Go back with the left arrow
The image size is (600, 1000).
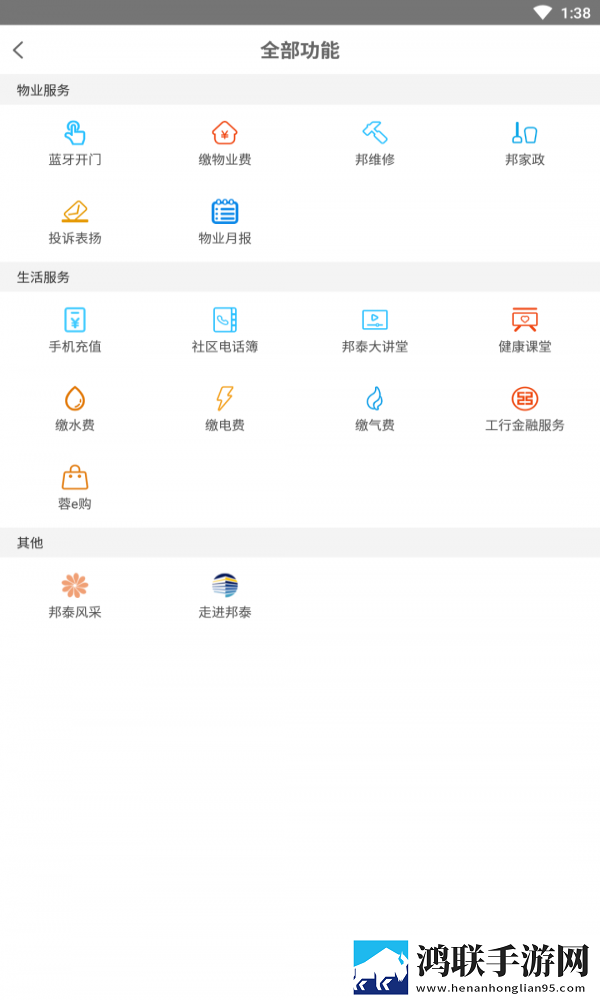tap(18, 50)
